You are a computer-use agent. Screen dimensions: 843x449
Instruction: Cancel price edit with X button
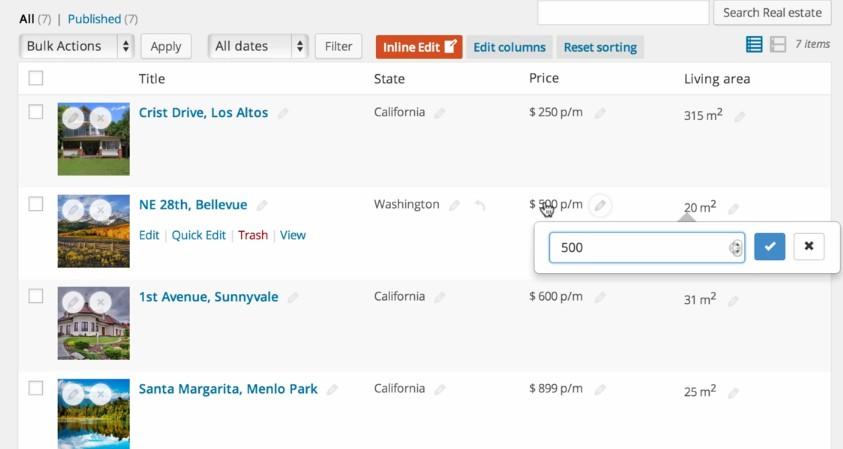tap(809, 247)
